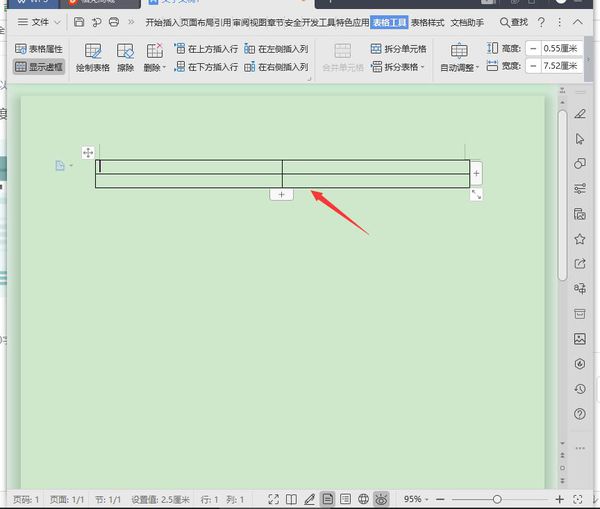This screenshot has height=509, width=600.
Task: Open the help question mark icon
Action: pyautogui.click(x=541, y=22)
